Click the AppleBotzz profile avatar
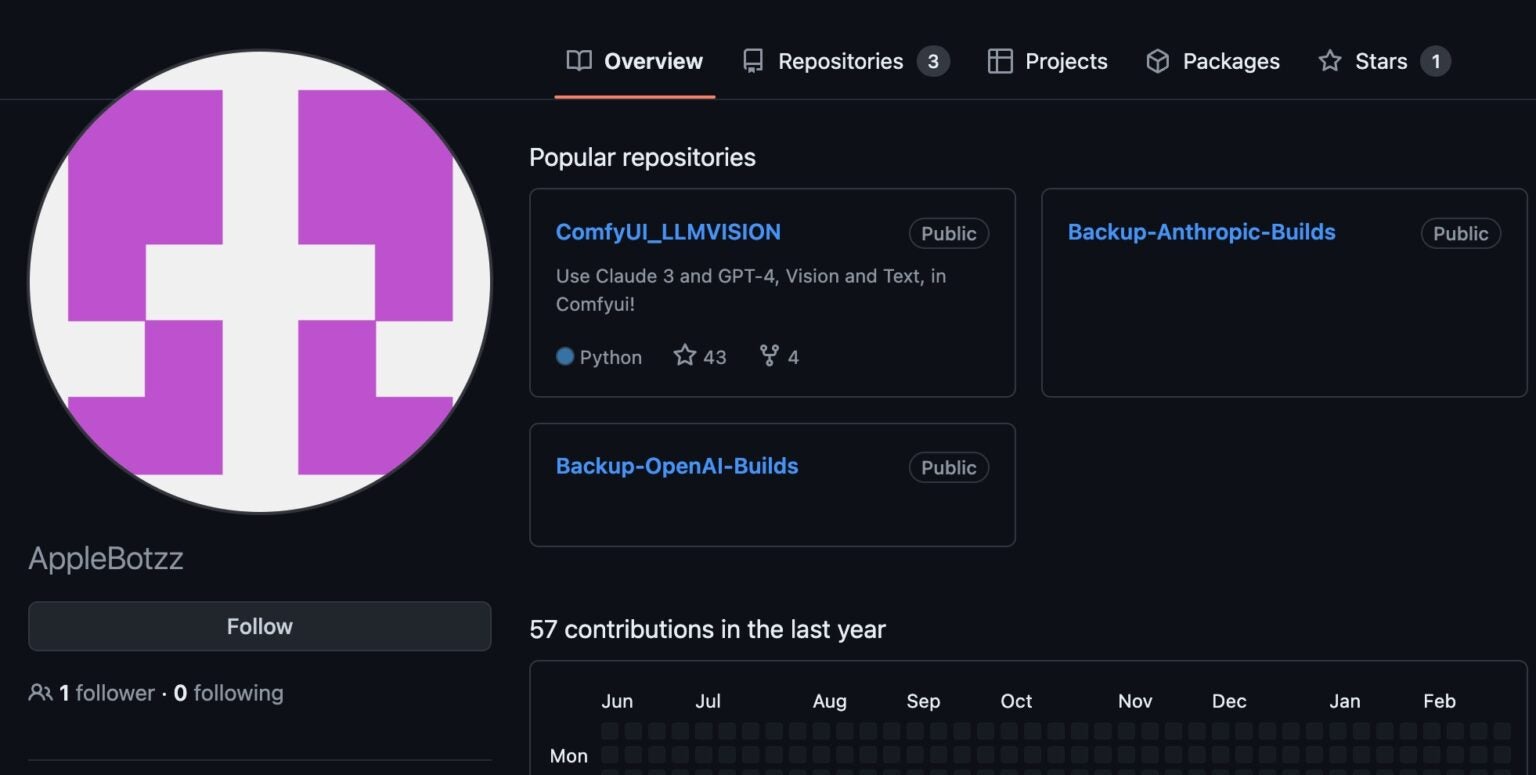The width and height of the screenshot is (1536, 775). [x=260, y=282]
